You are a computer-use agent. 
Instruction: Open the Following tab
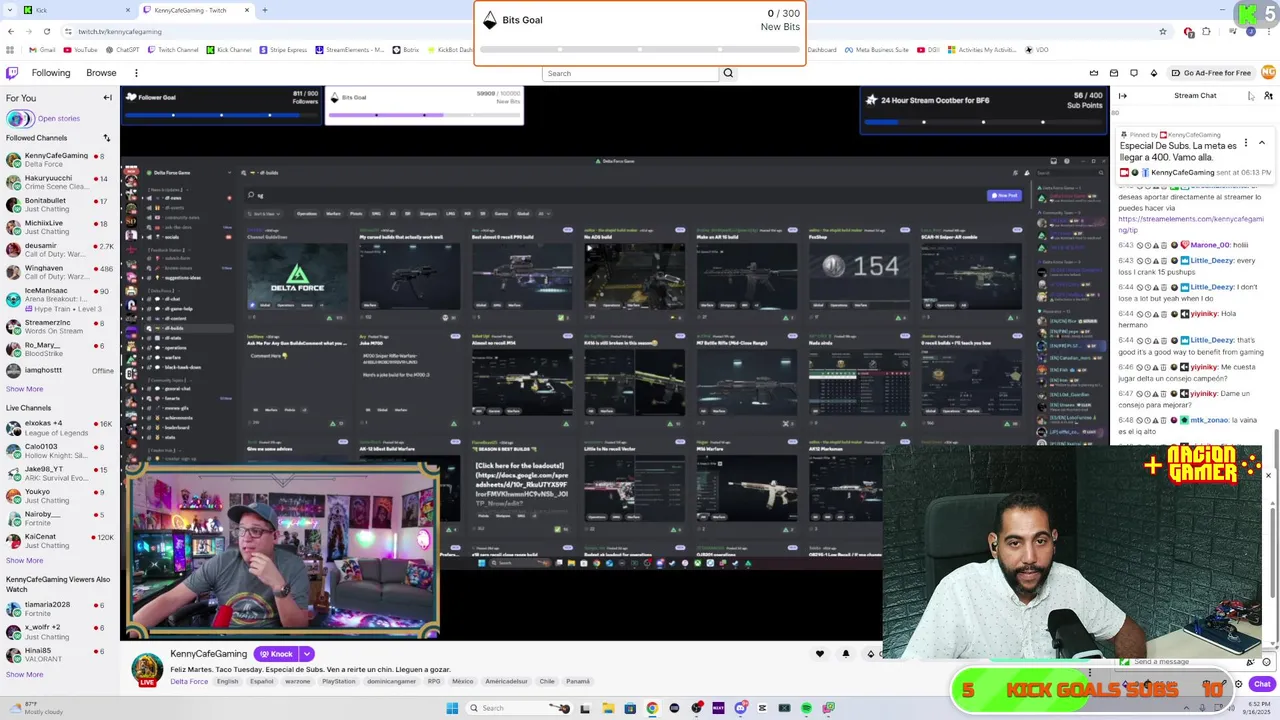pos(51,73)
